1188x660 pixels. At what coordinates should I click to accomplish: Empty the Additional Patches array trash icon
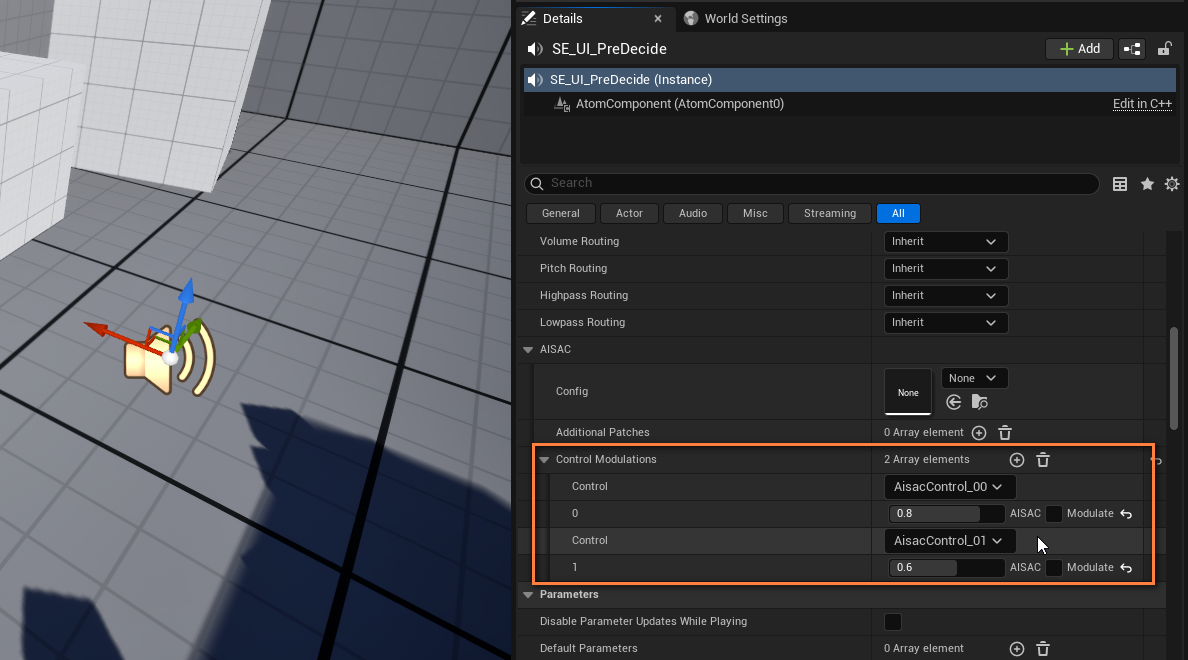(1005, 433)
